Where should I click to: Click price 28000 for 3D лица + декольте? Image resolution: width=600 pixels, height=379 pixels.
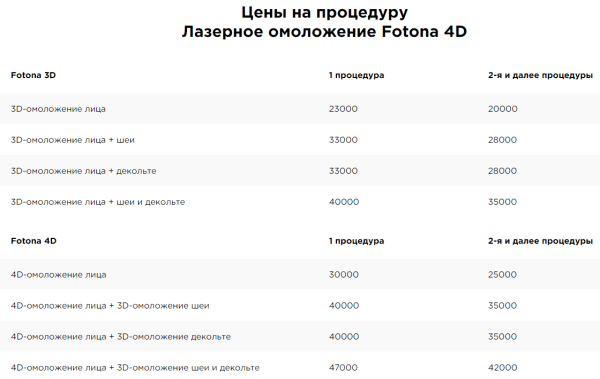coord(502,171)
